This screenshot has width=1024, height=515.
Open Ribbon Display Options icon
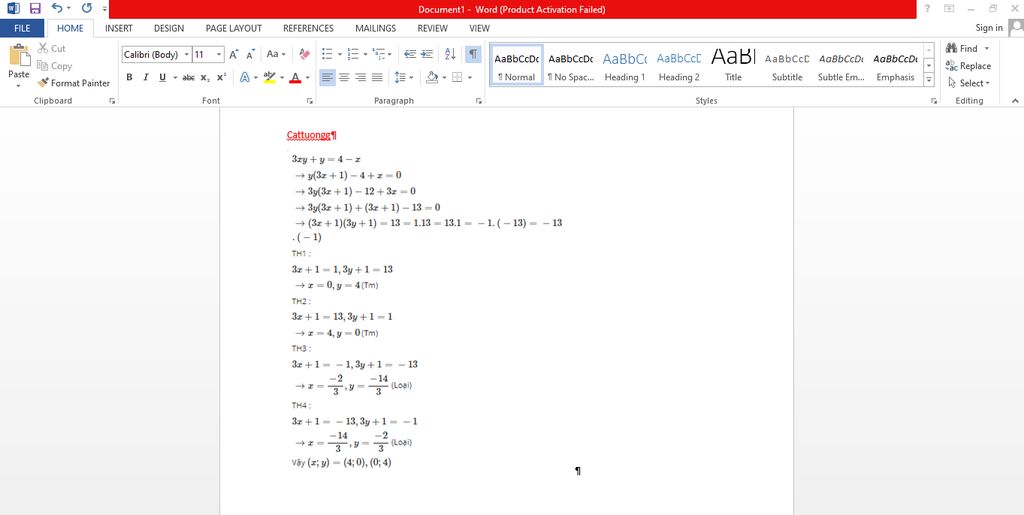pyautogui.click(x=949, y=8)
